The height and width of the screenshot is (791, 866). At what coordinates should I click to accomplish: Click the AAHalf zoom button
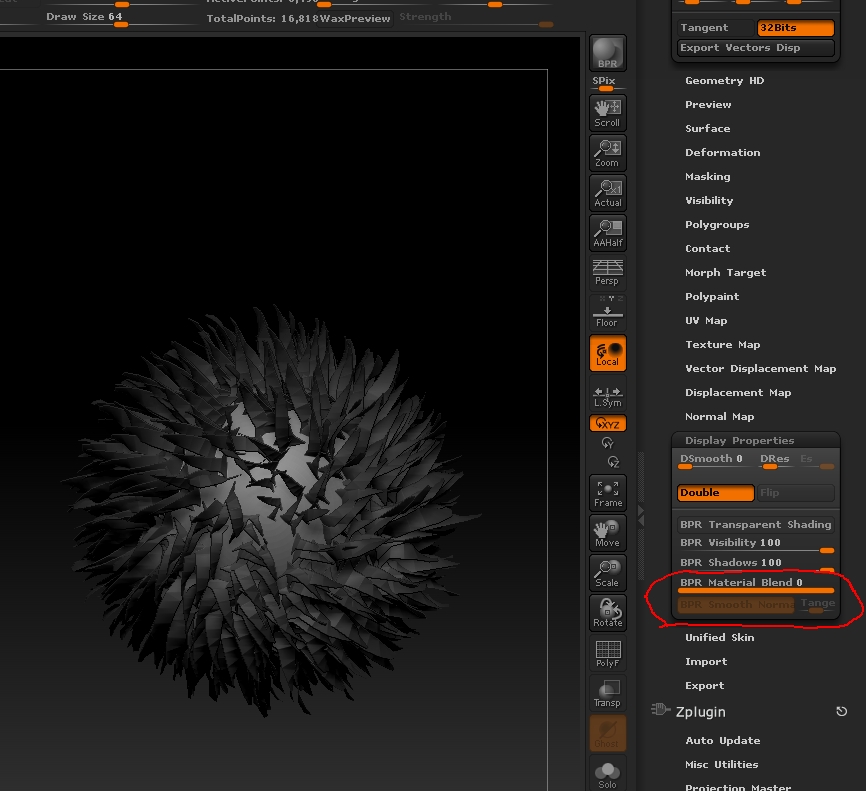[x=608, y=233]
